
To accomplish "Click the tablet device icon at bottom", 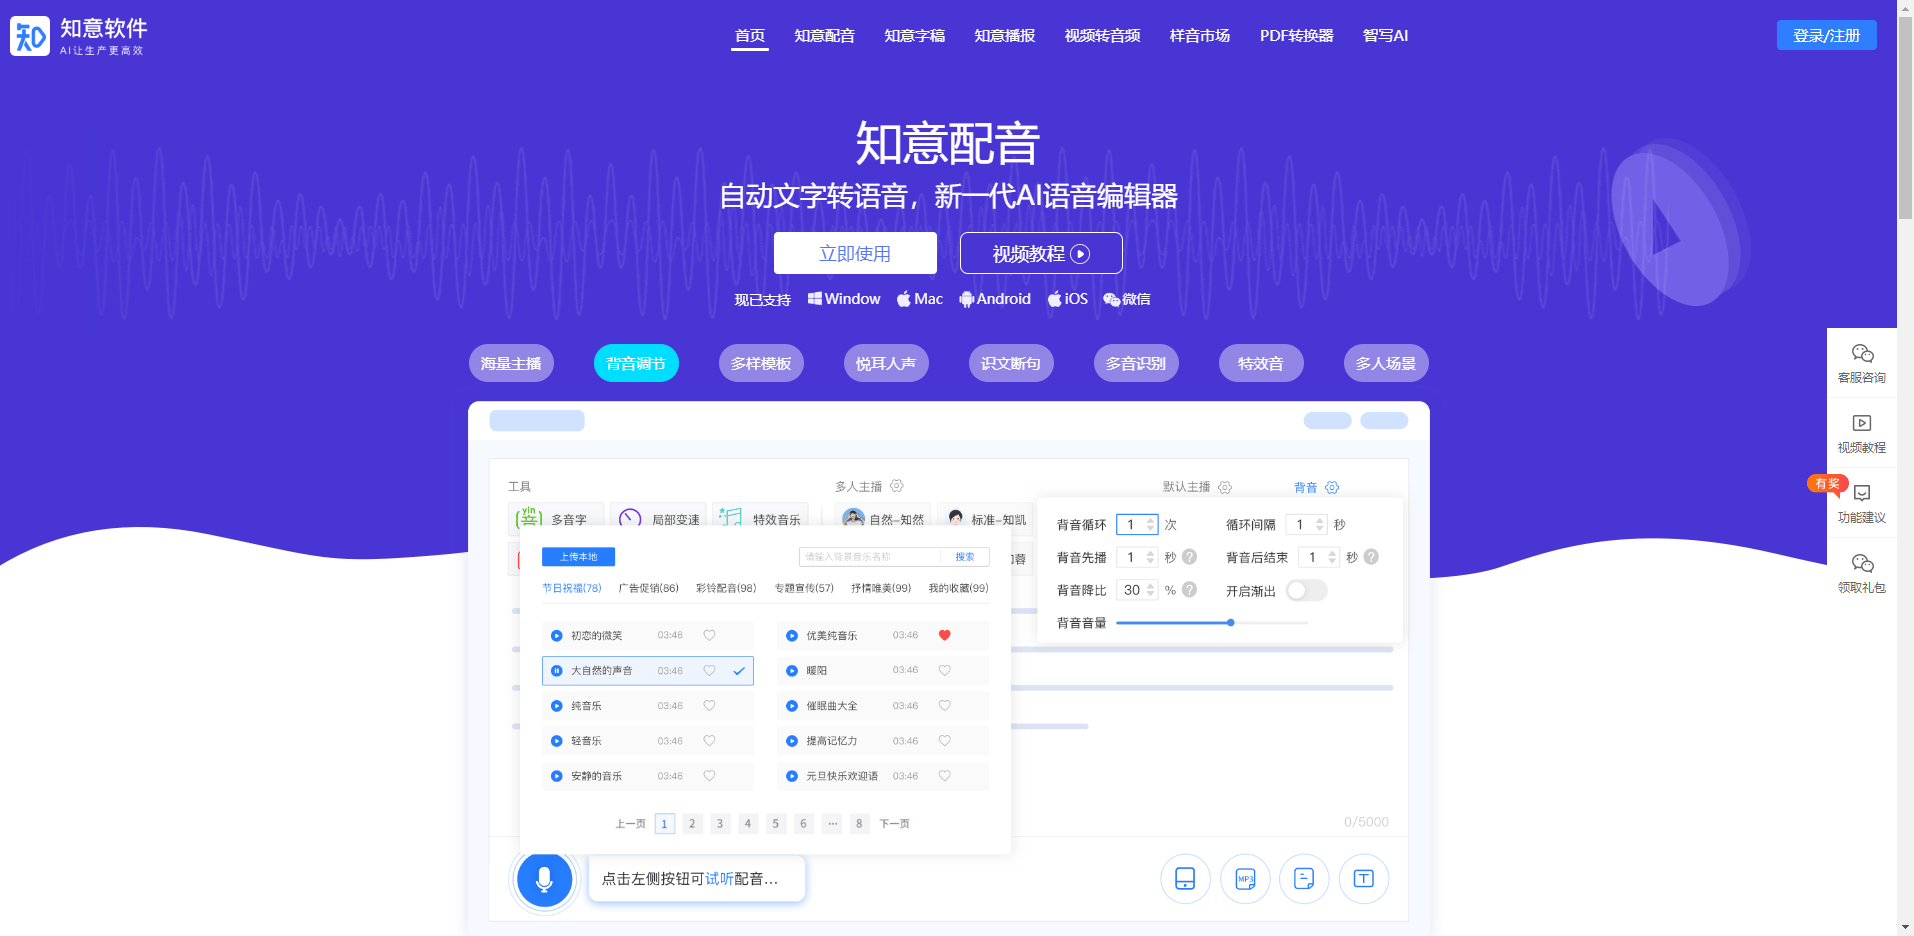I will click(1185, 879).
